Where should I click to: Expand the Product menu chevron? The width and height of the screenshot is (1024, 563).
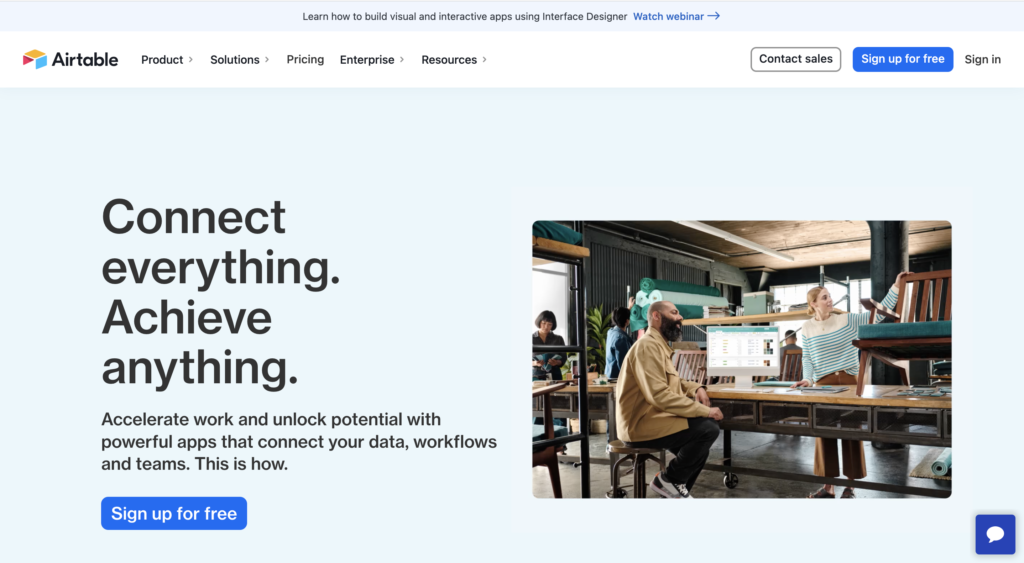tap(191, 59)
